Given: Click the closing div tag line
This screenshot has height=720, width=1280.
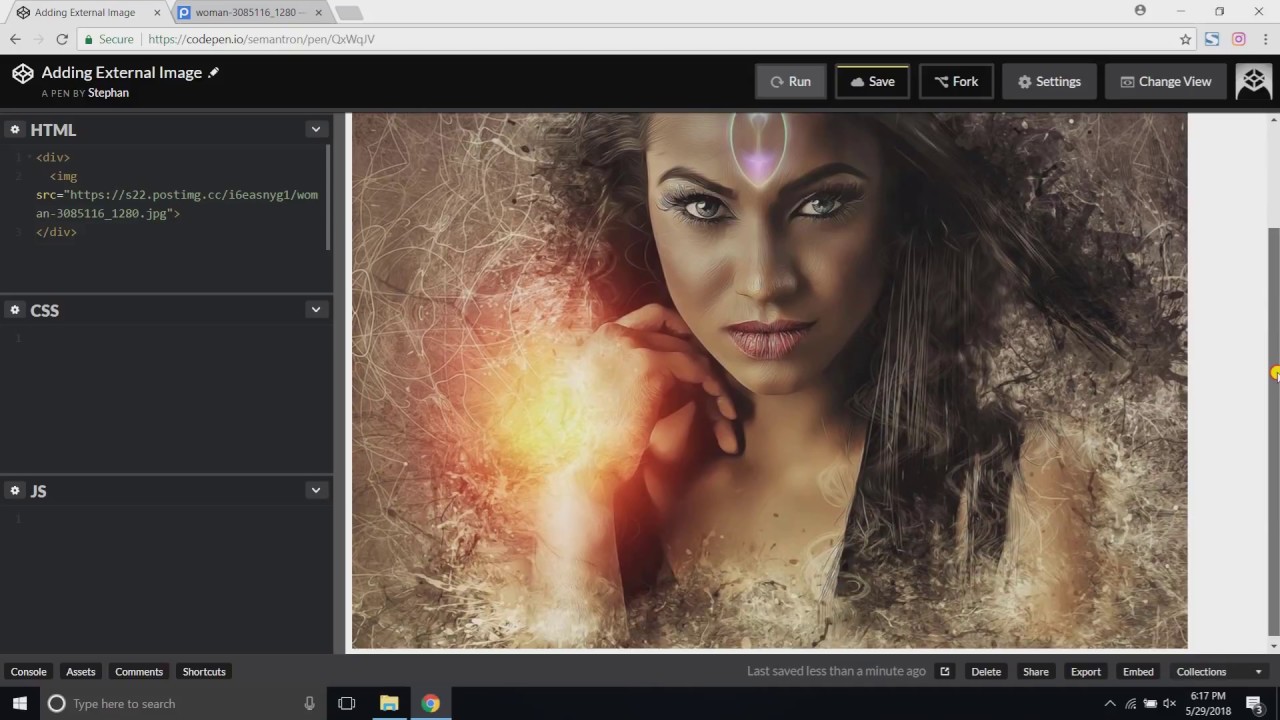Looking at the screenshot, I should coord(56,232).
